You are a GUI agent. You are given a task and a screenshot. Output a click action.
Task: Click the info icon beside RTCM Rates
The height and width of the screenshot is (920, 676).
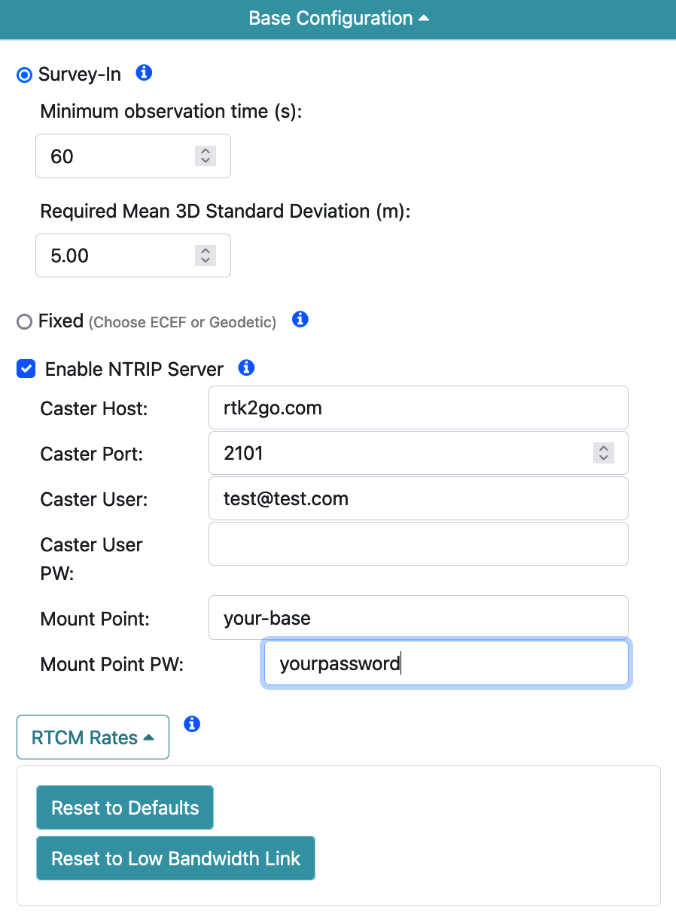click(192, 723)
